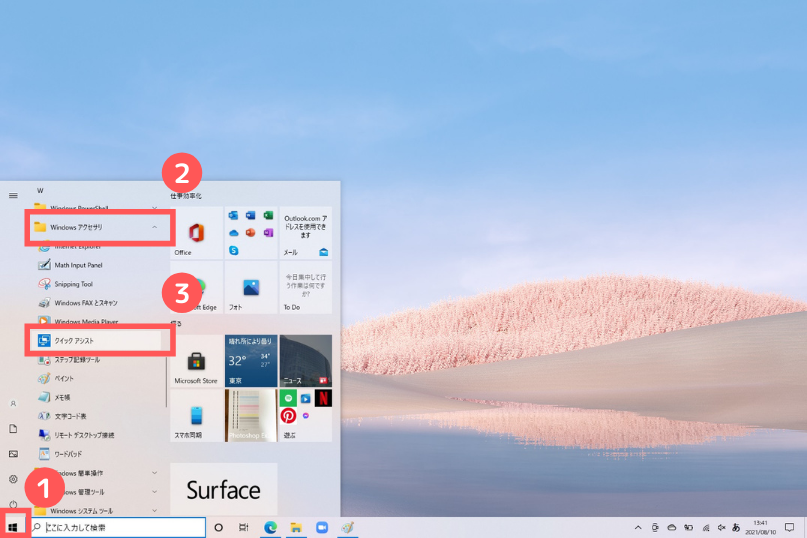Open user account icon in Start sidebar

13,404
